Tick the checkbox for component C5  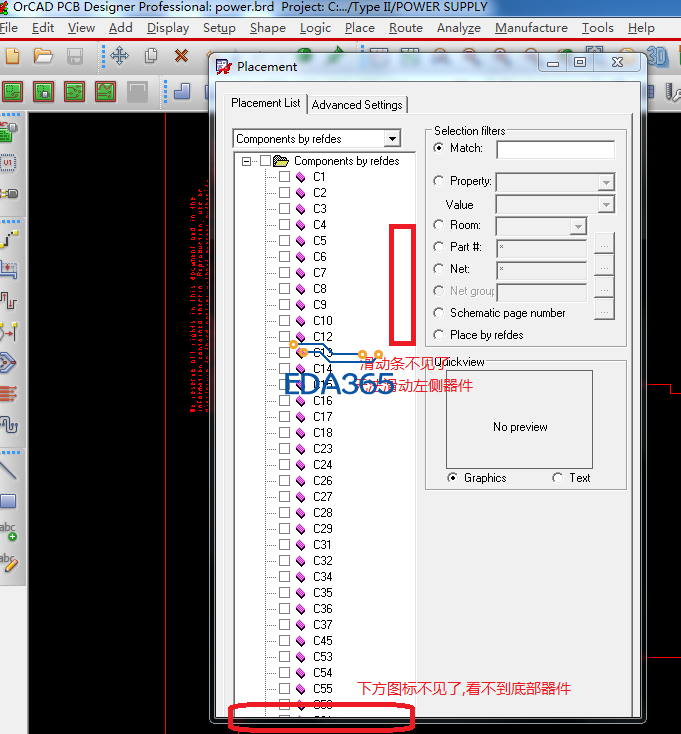pos(285,241)
